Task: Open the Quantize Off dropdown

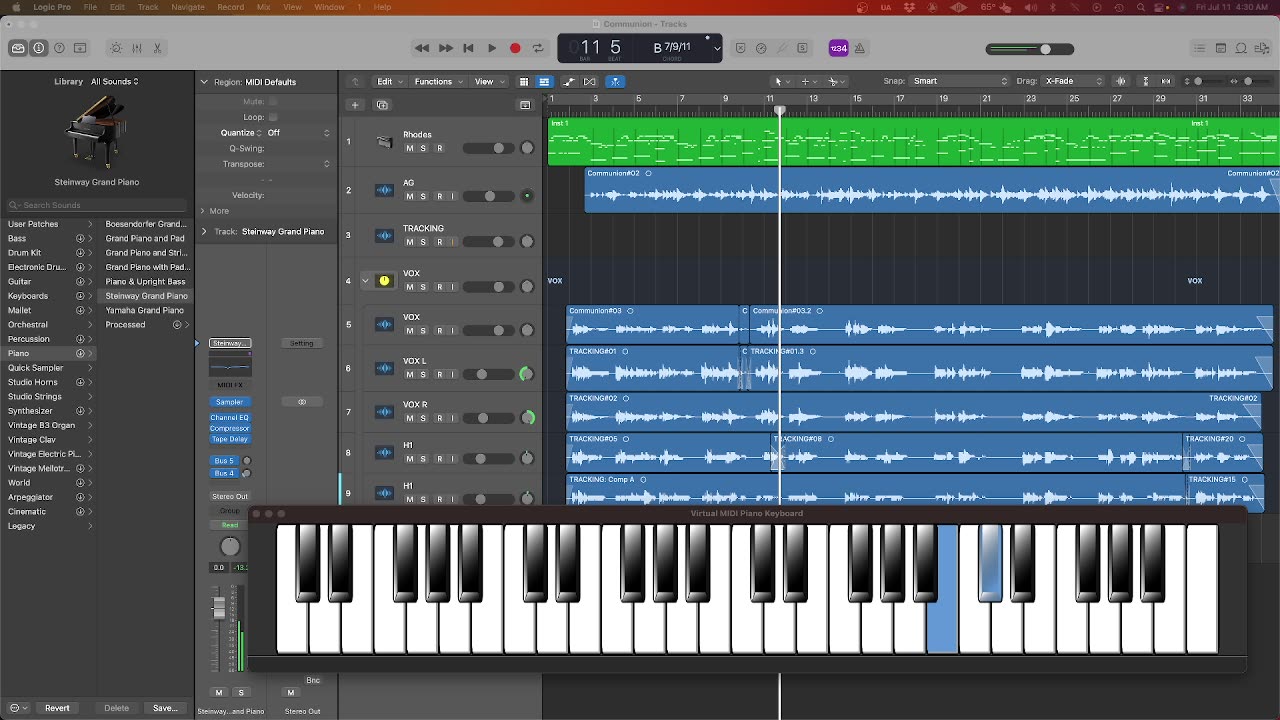Action: (x=297, y=133)
